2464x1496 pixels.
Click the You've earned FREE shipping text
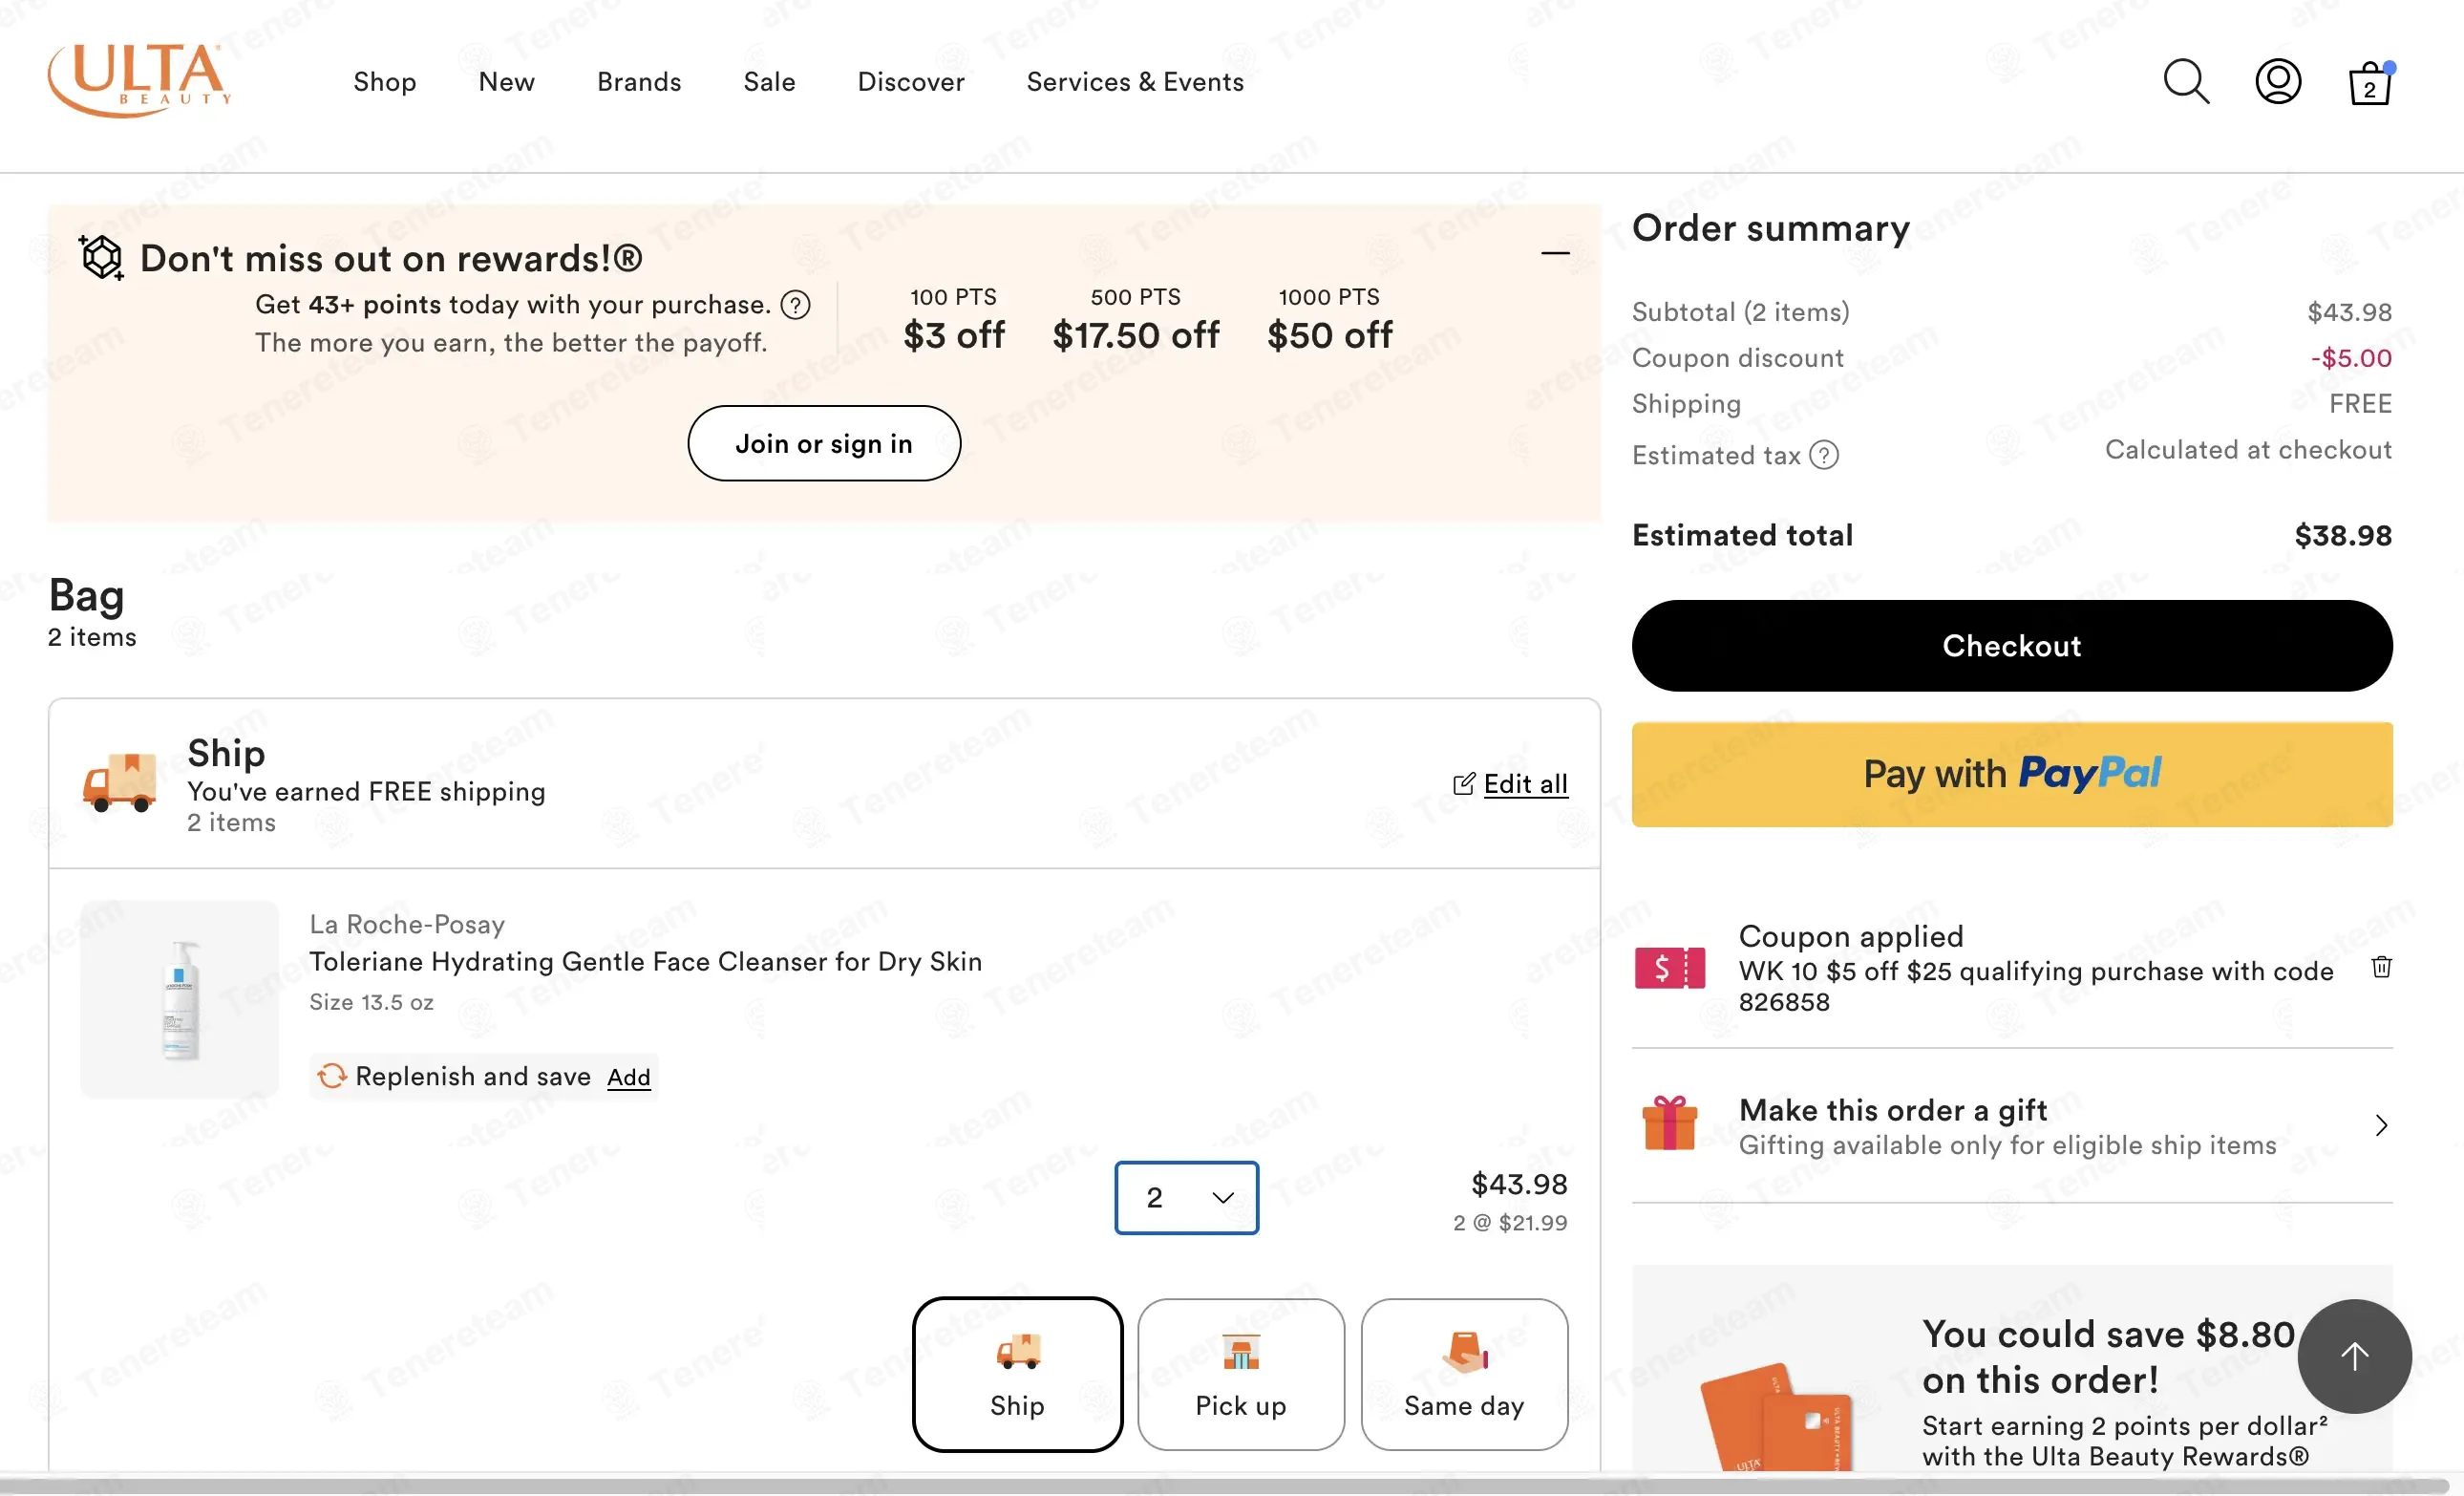click(x=366, y=792)
